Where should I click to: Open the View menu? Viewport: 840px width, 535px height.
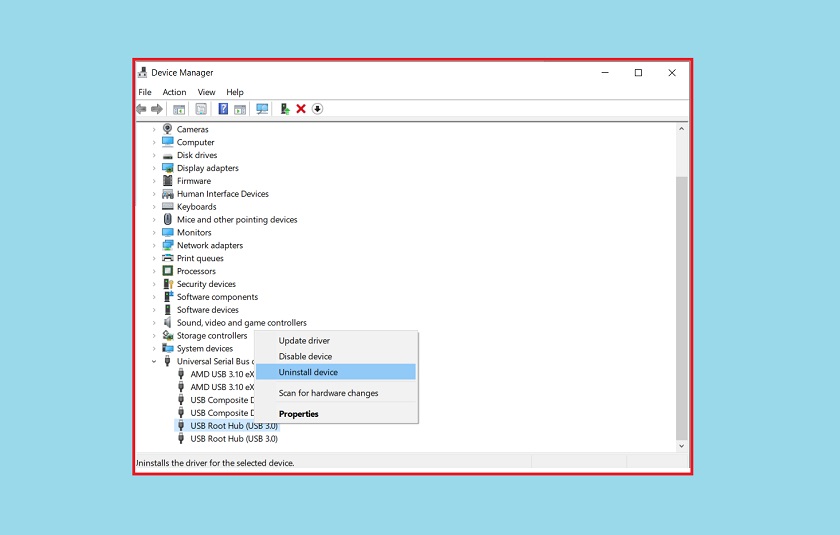click(206, 92)
